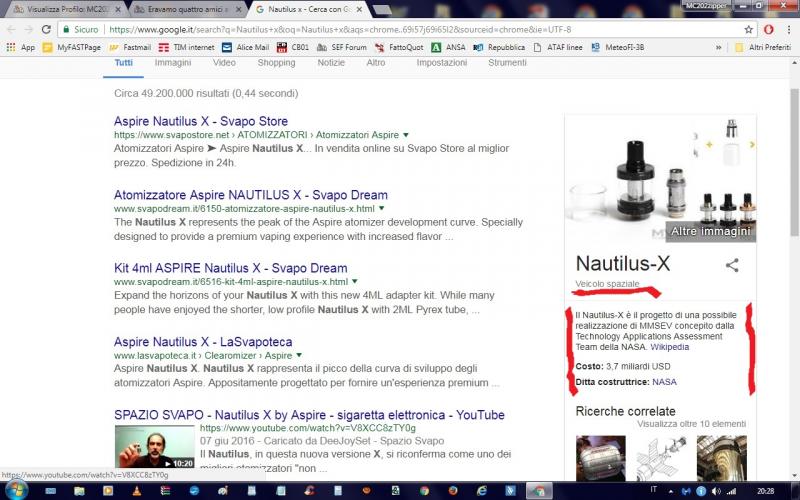
Task: Launch VLC from the taskbar cone icon
Action: click(x=137, y=491)
